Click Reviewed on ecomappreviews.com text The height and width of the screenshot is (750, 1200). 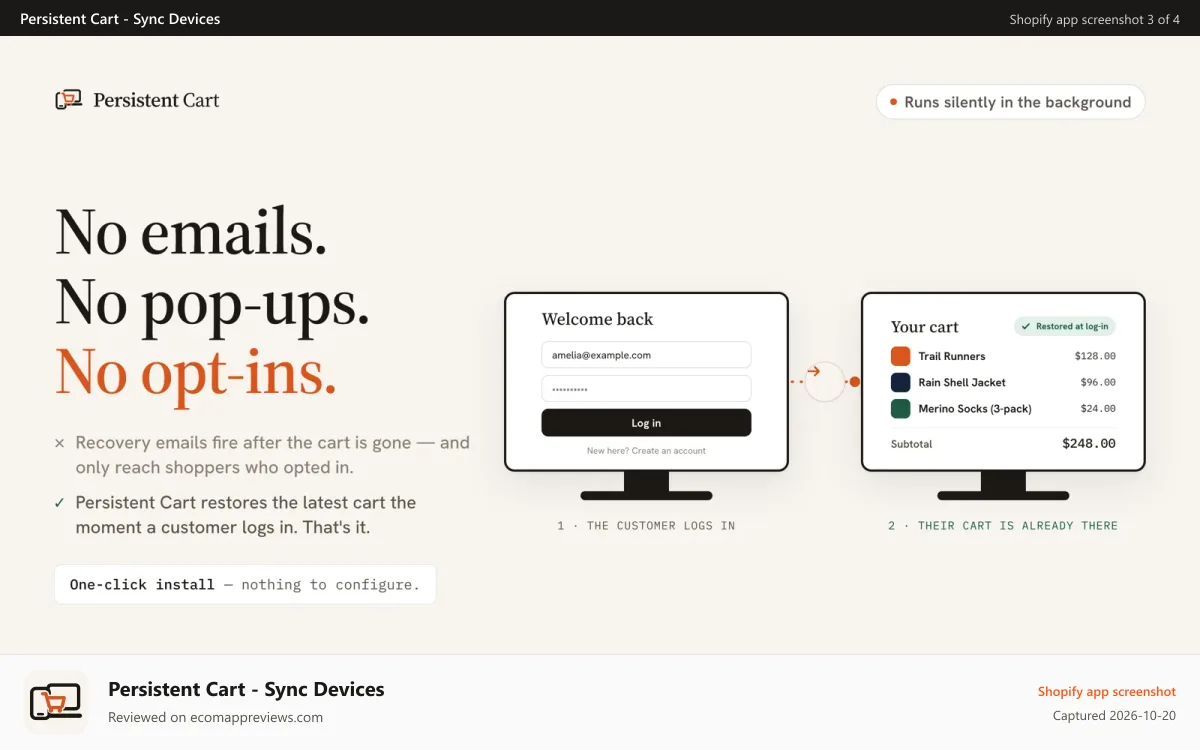pos(215,717)
